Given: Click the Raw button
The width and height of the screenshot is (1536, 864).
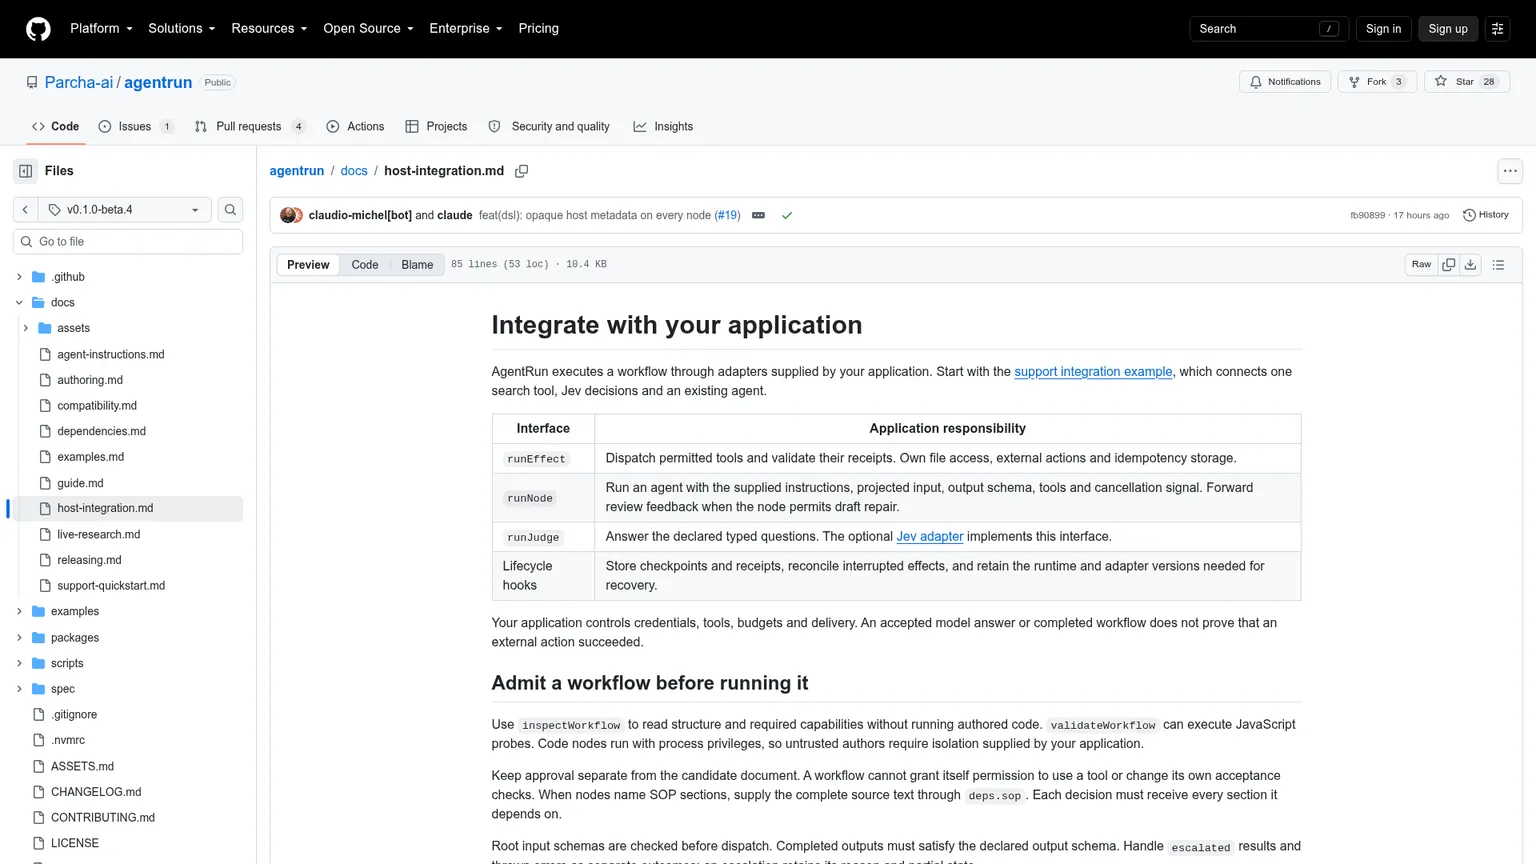Looking at the screenshot, I should pyautogui.click(x=1421, y=265).
